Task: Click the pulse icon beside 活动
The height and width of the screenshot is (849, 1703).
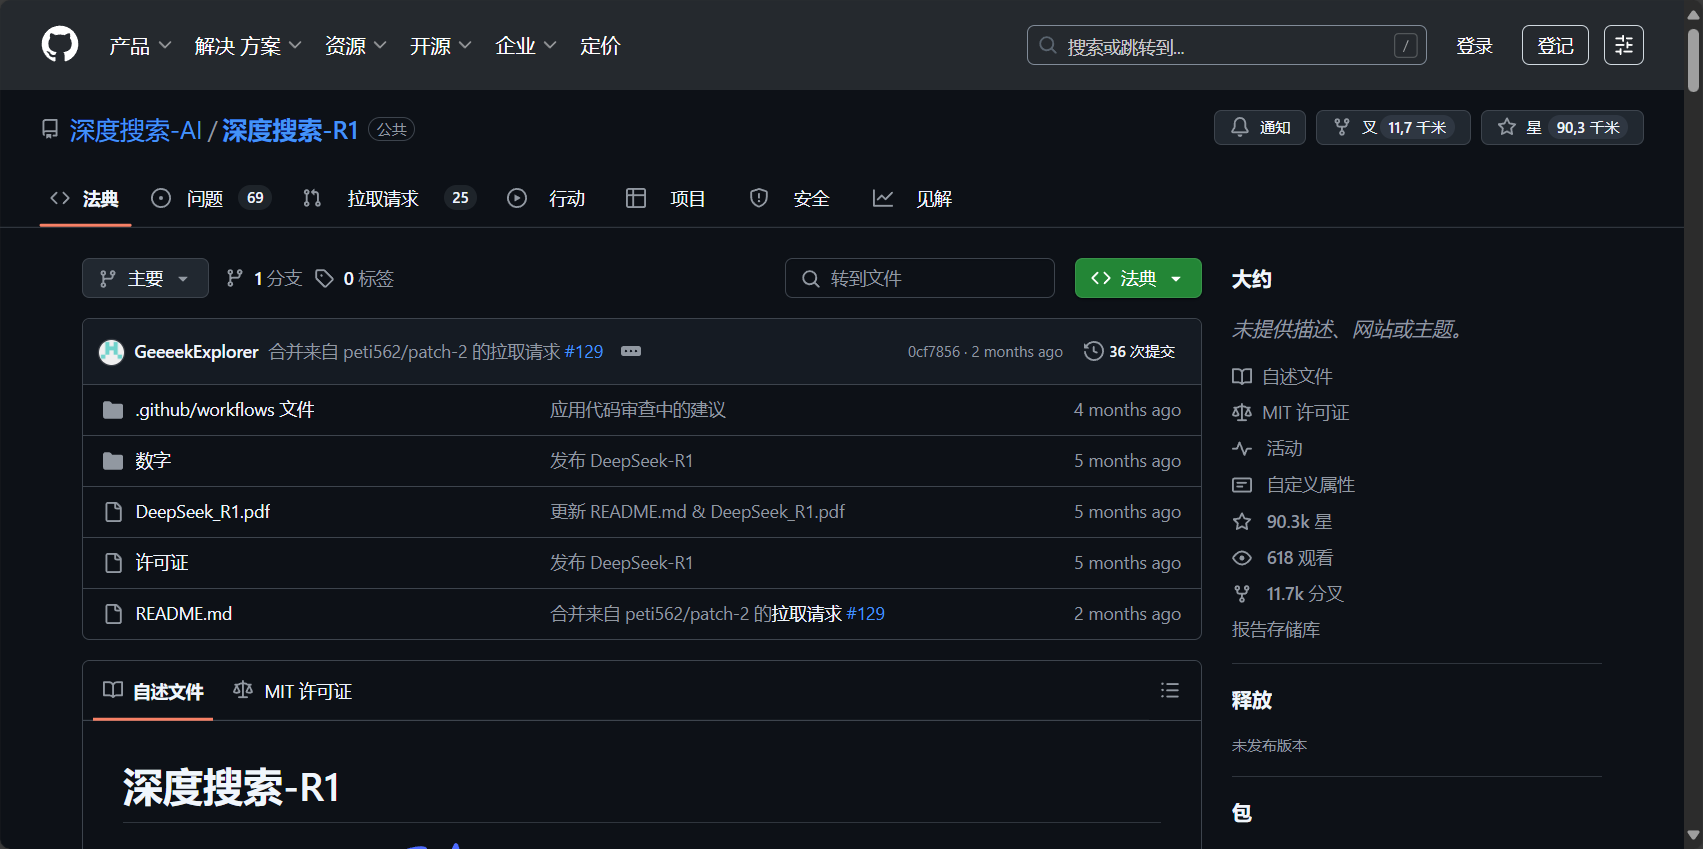Action: pos(1242,448)
